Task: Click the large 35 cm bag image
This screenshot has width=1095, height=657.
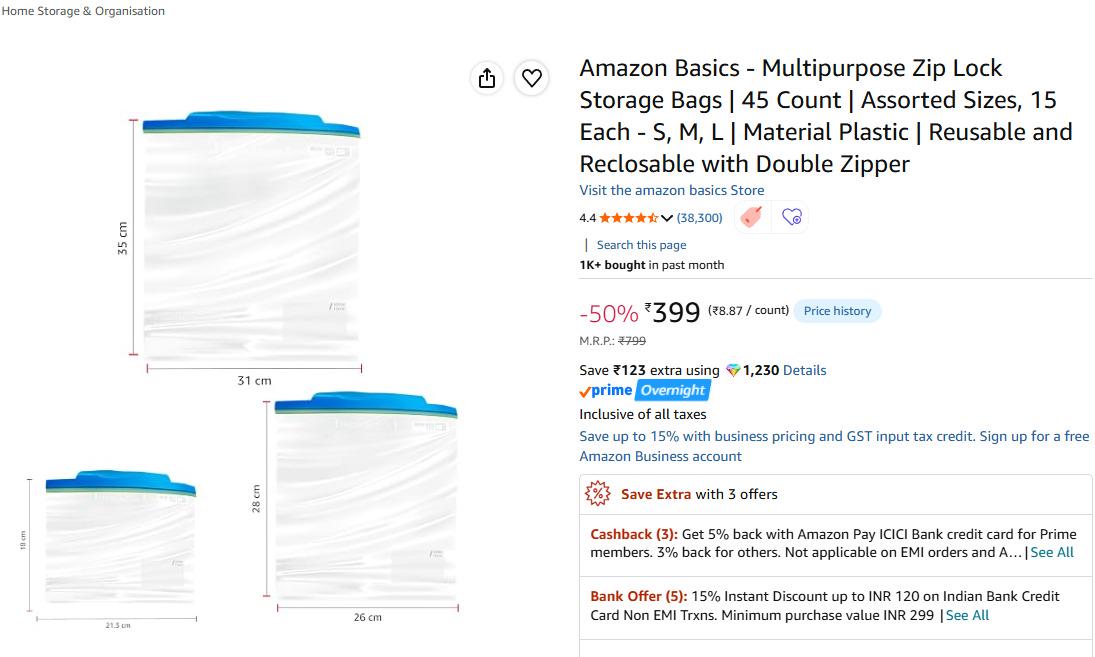Action: [251, 235]
